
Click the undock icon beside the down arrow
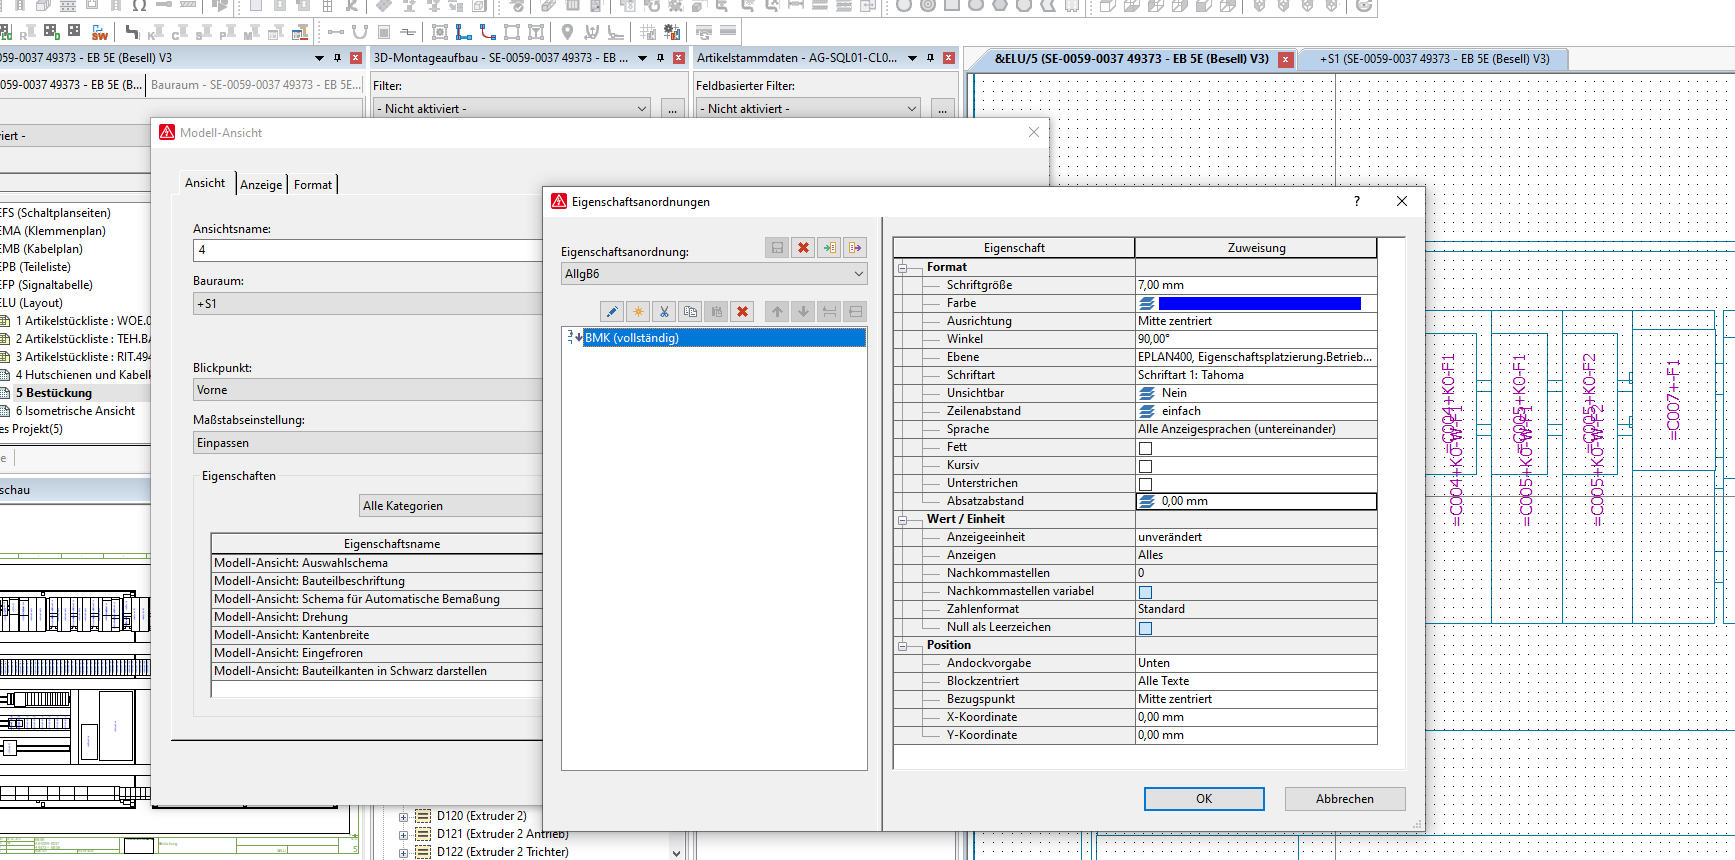[829, 312]
